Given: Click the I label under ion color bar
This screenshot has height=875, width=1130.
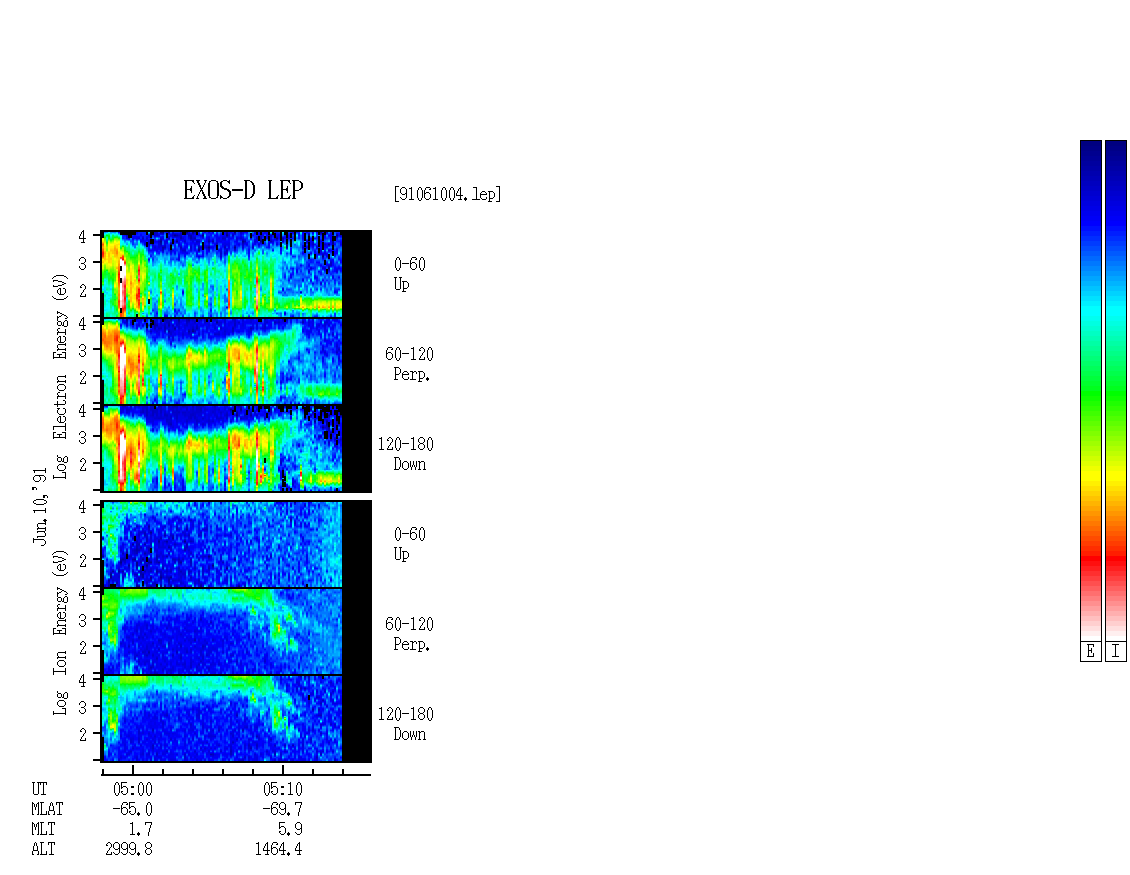Looking at the screenshot, I should pyautogui.click(x=1116, y=652).
